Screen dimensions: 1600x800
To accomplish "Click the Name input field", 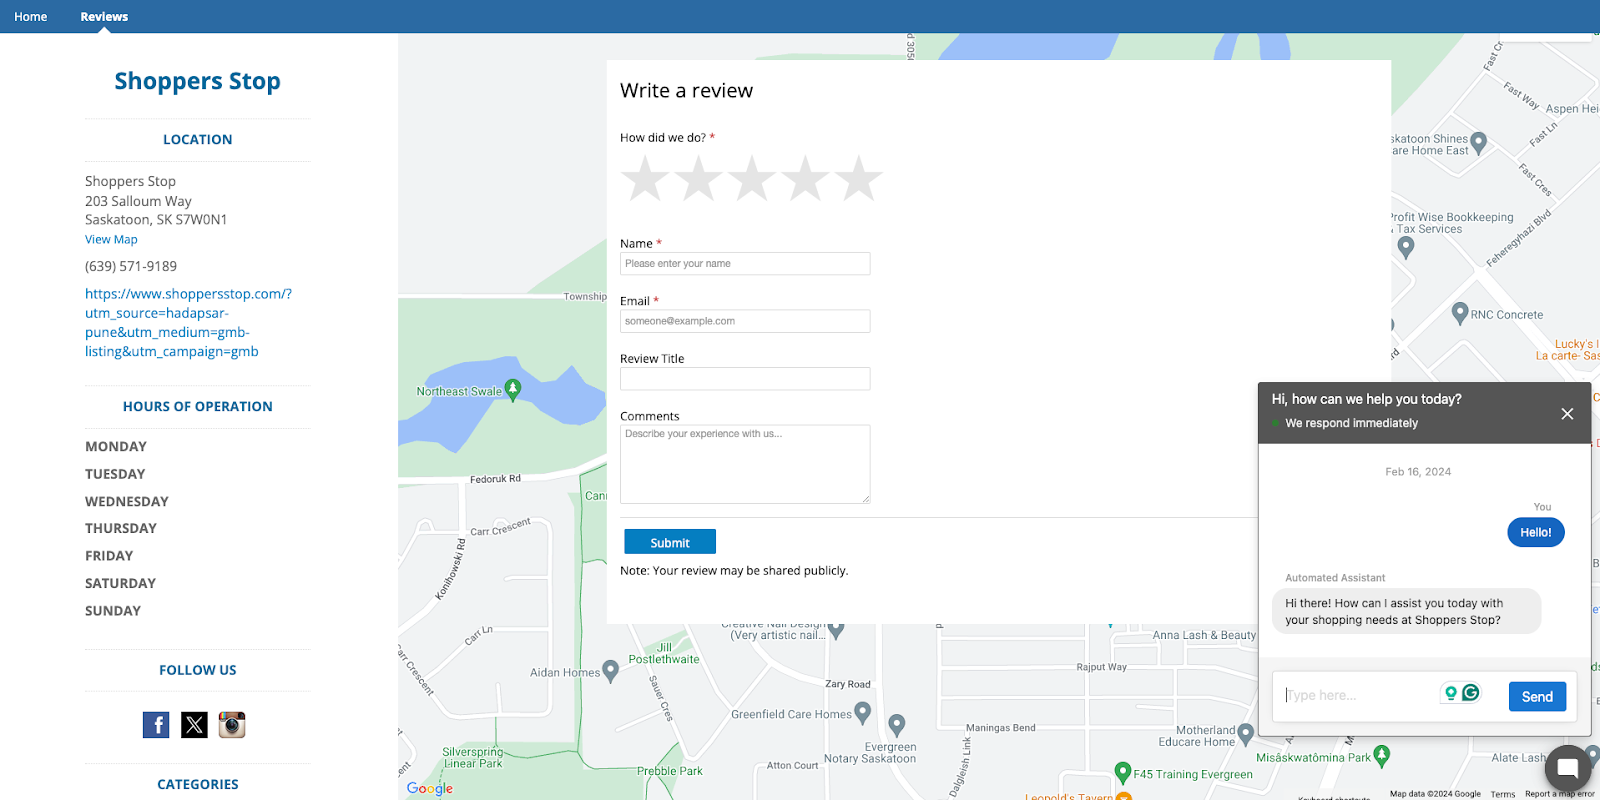I will pyautogui.click(x=745, y=264).
